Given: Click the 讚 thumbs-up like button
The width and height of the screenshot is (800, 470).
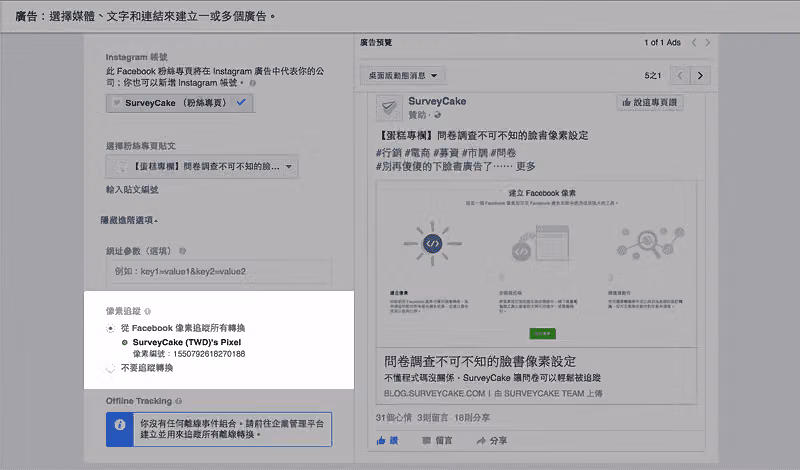Looking at the screenshot, I should (x=387, y=440).
